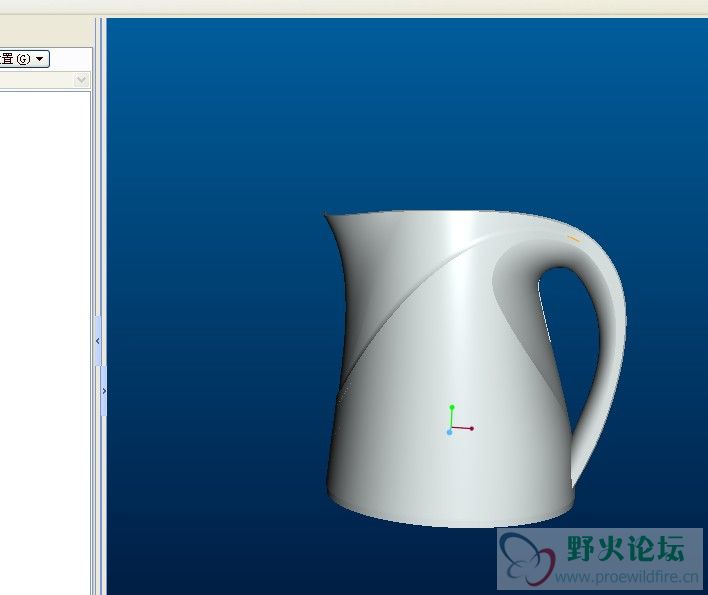
Task: Click the green Y-axis endpoint of the coordinate system
Action: click(452, 407)
